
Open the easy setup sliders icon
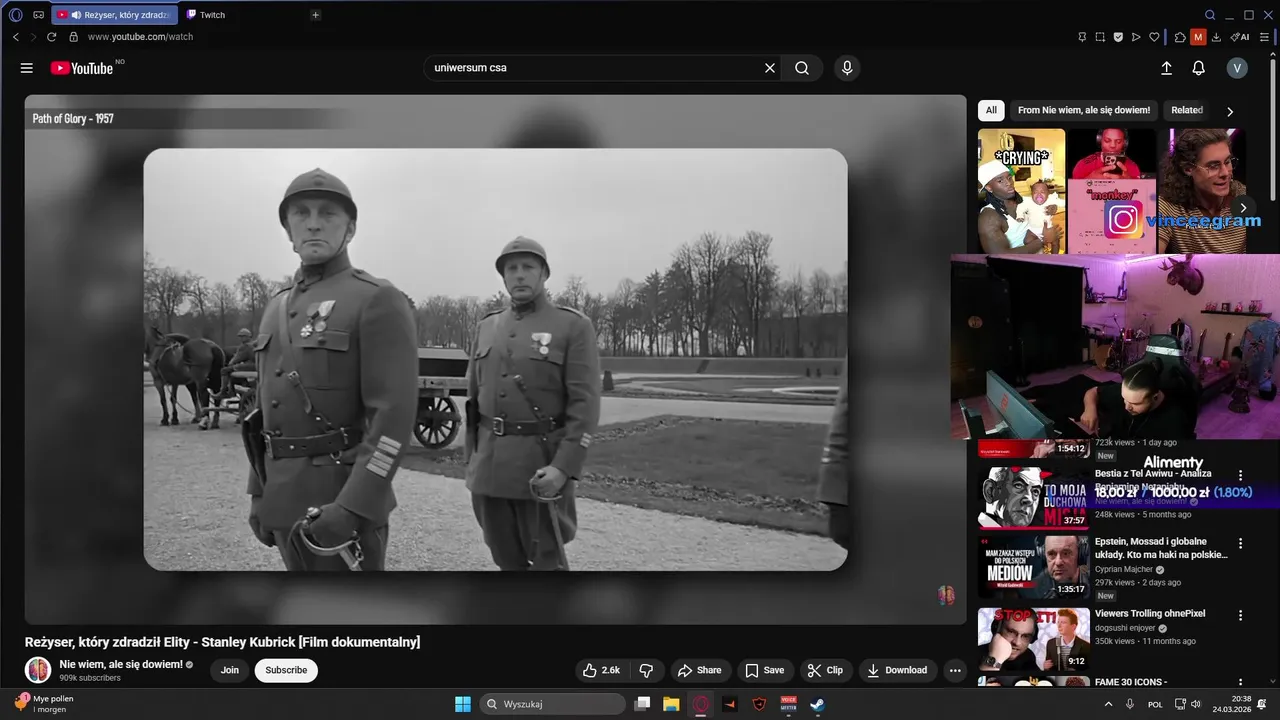[x=1264, y=37]
